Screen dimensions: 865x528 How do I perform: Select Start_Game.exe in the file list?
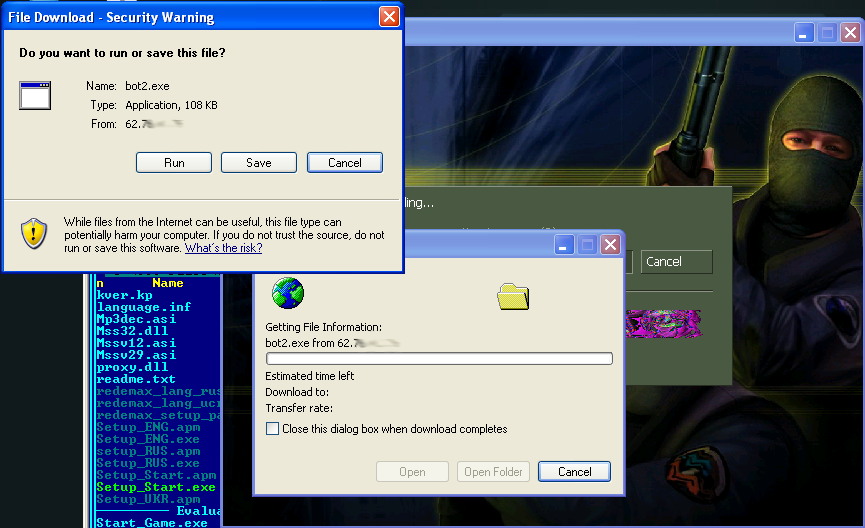pyautogui.click(x=152, y=522)
